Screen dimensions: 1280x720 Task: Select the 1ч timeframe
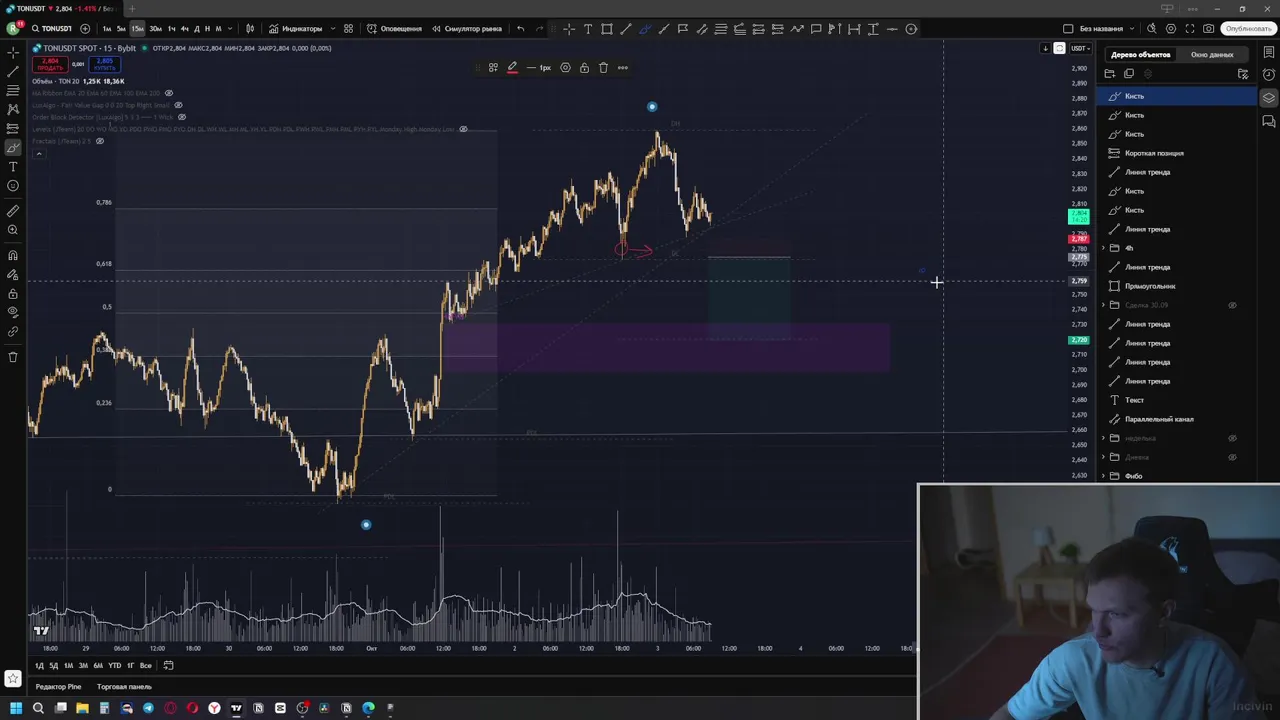(171, 29)
